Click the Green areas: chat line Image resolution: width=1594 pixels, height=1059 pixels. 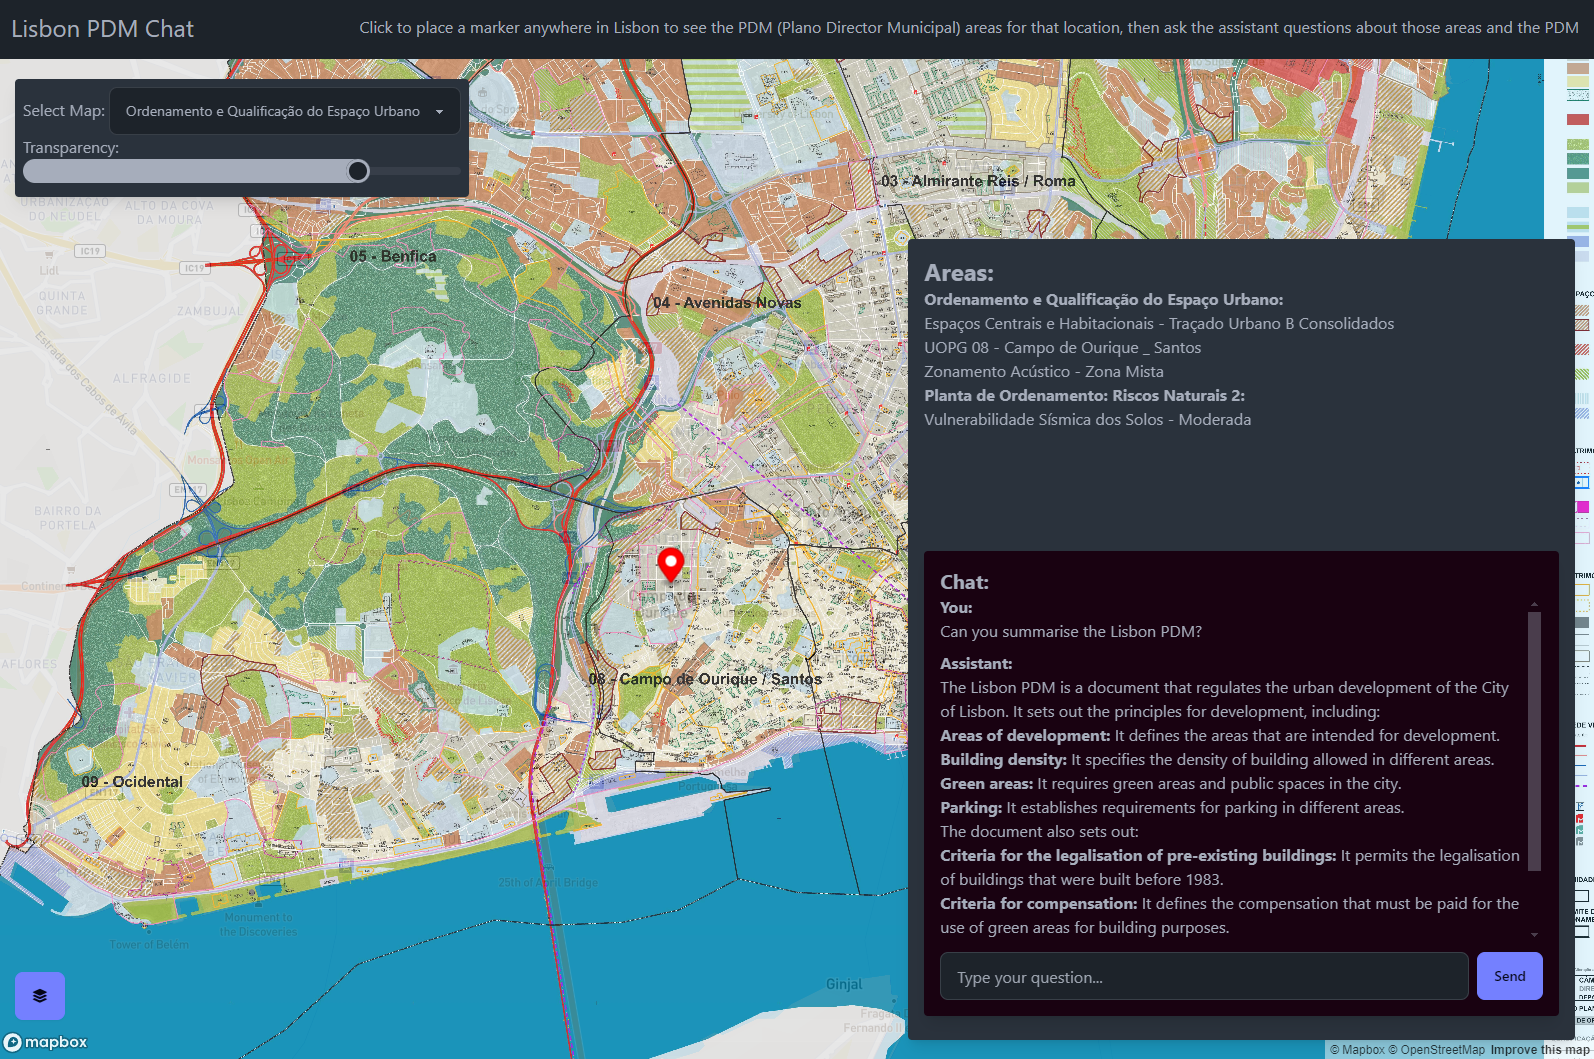coord(1171,784)
